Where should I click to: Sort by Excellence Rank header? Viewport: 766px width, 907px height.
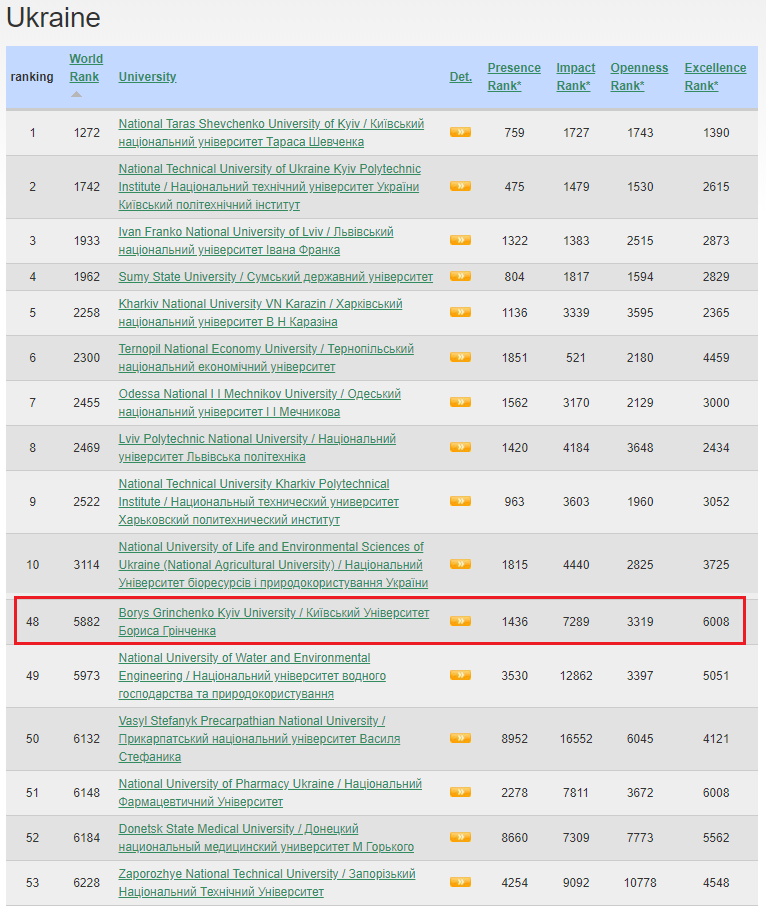click(x=715, y=76)
